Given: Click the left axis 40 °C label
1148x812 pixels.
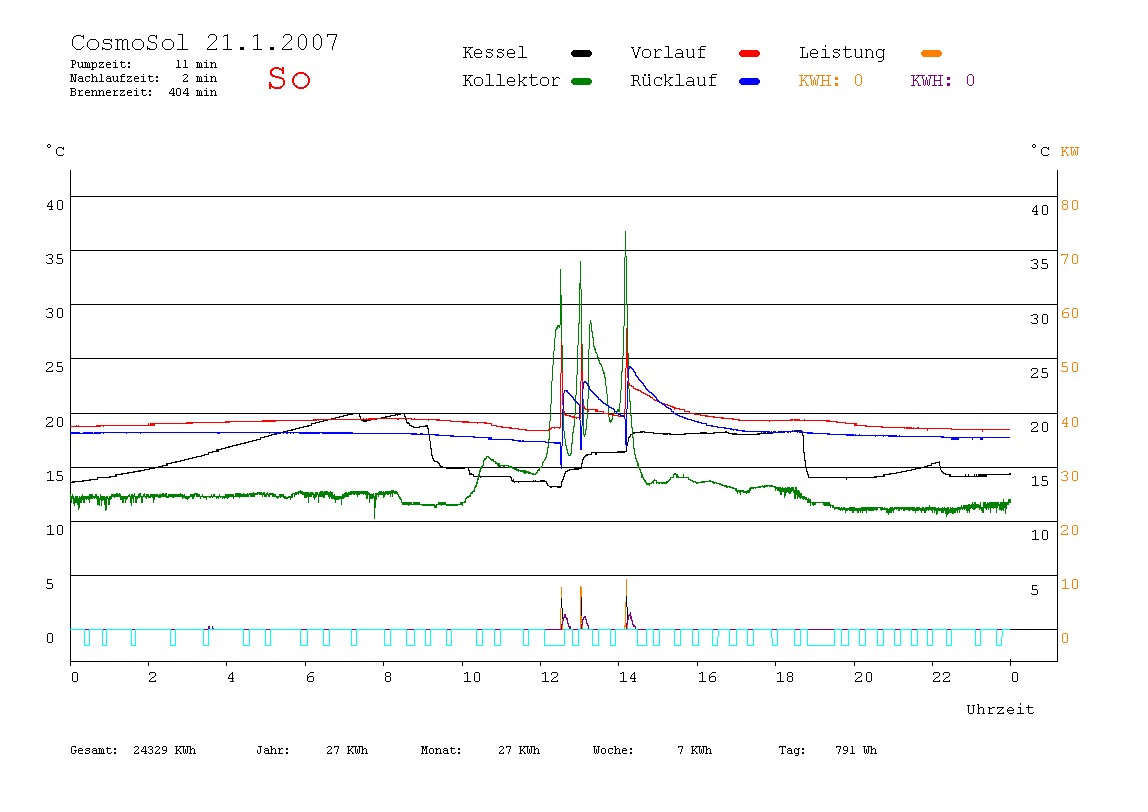Looking at the screenshot, I should coord(55,205).
